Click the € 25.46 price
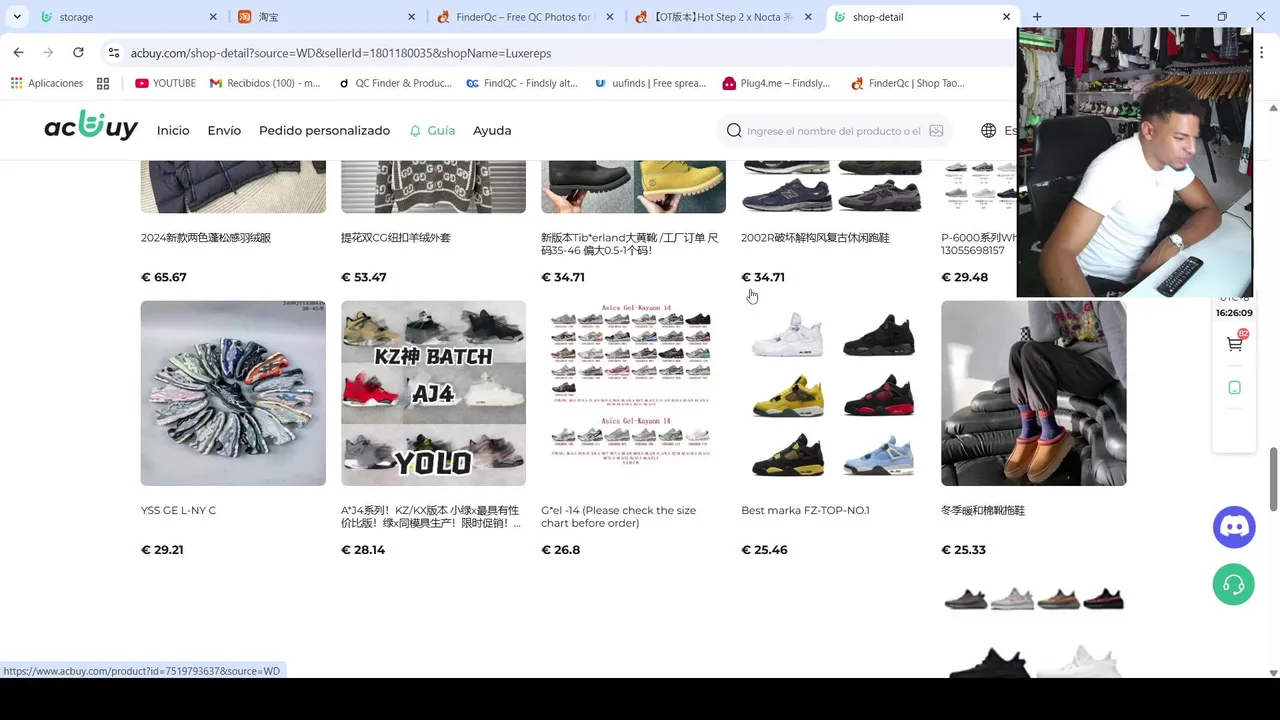This screenshot has width=1280, height=720. tap(764, 550)
